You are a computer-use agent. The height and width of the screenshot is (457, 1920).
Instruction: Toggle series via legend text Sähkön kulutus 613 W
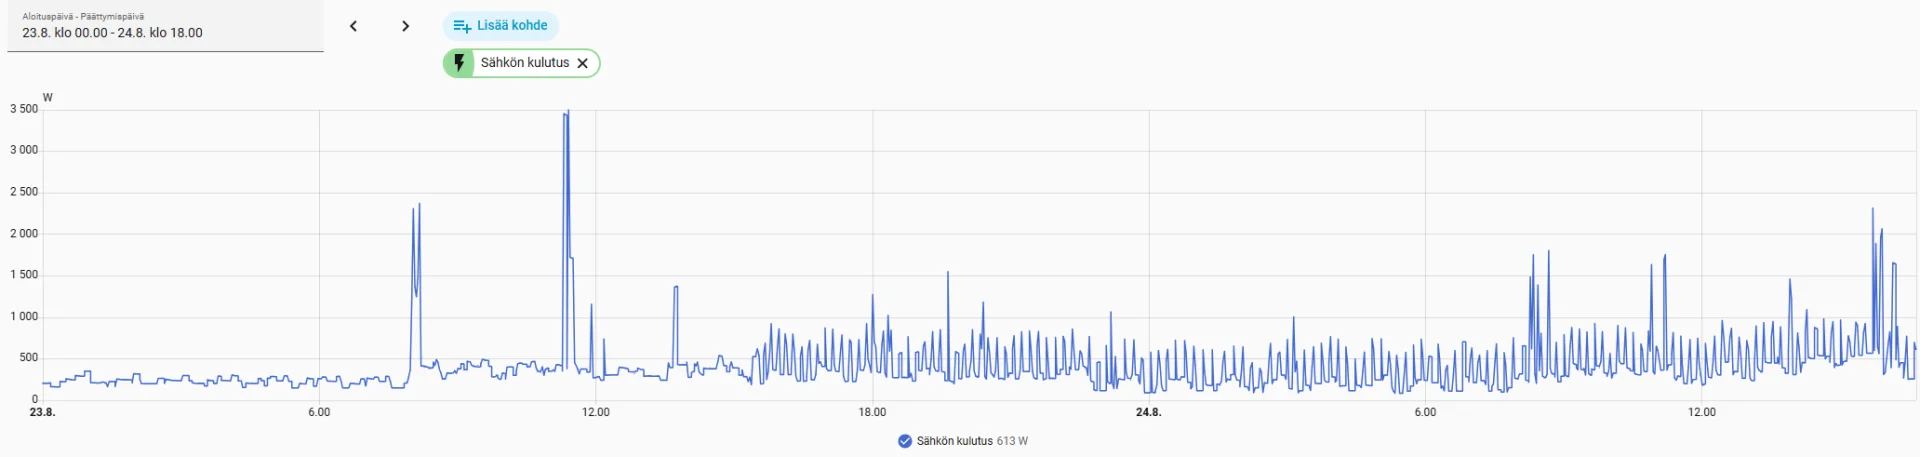tap(972, 441)
